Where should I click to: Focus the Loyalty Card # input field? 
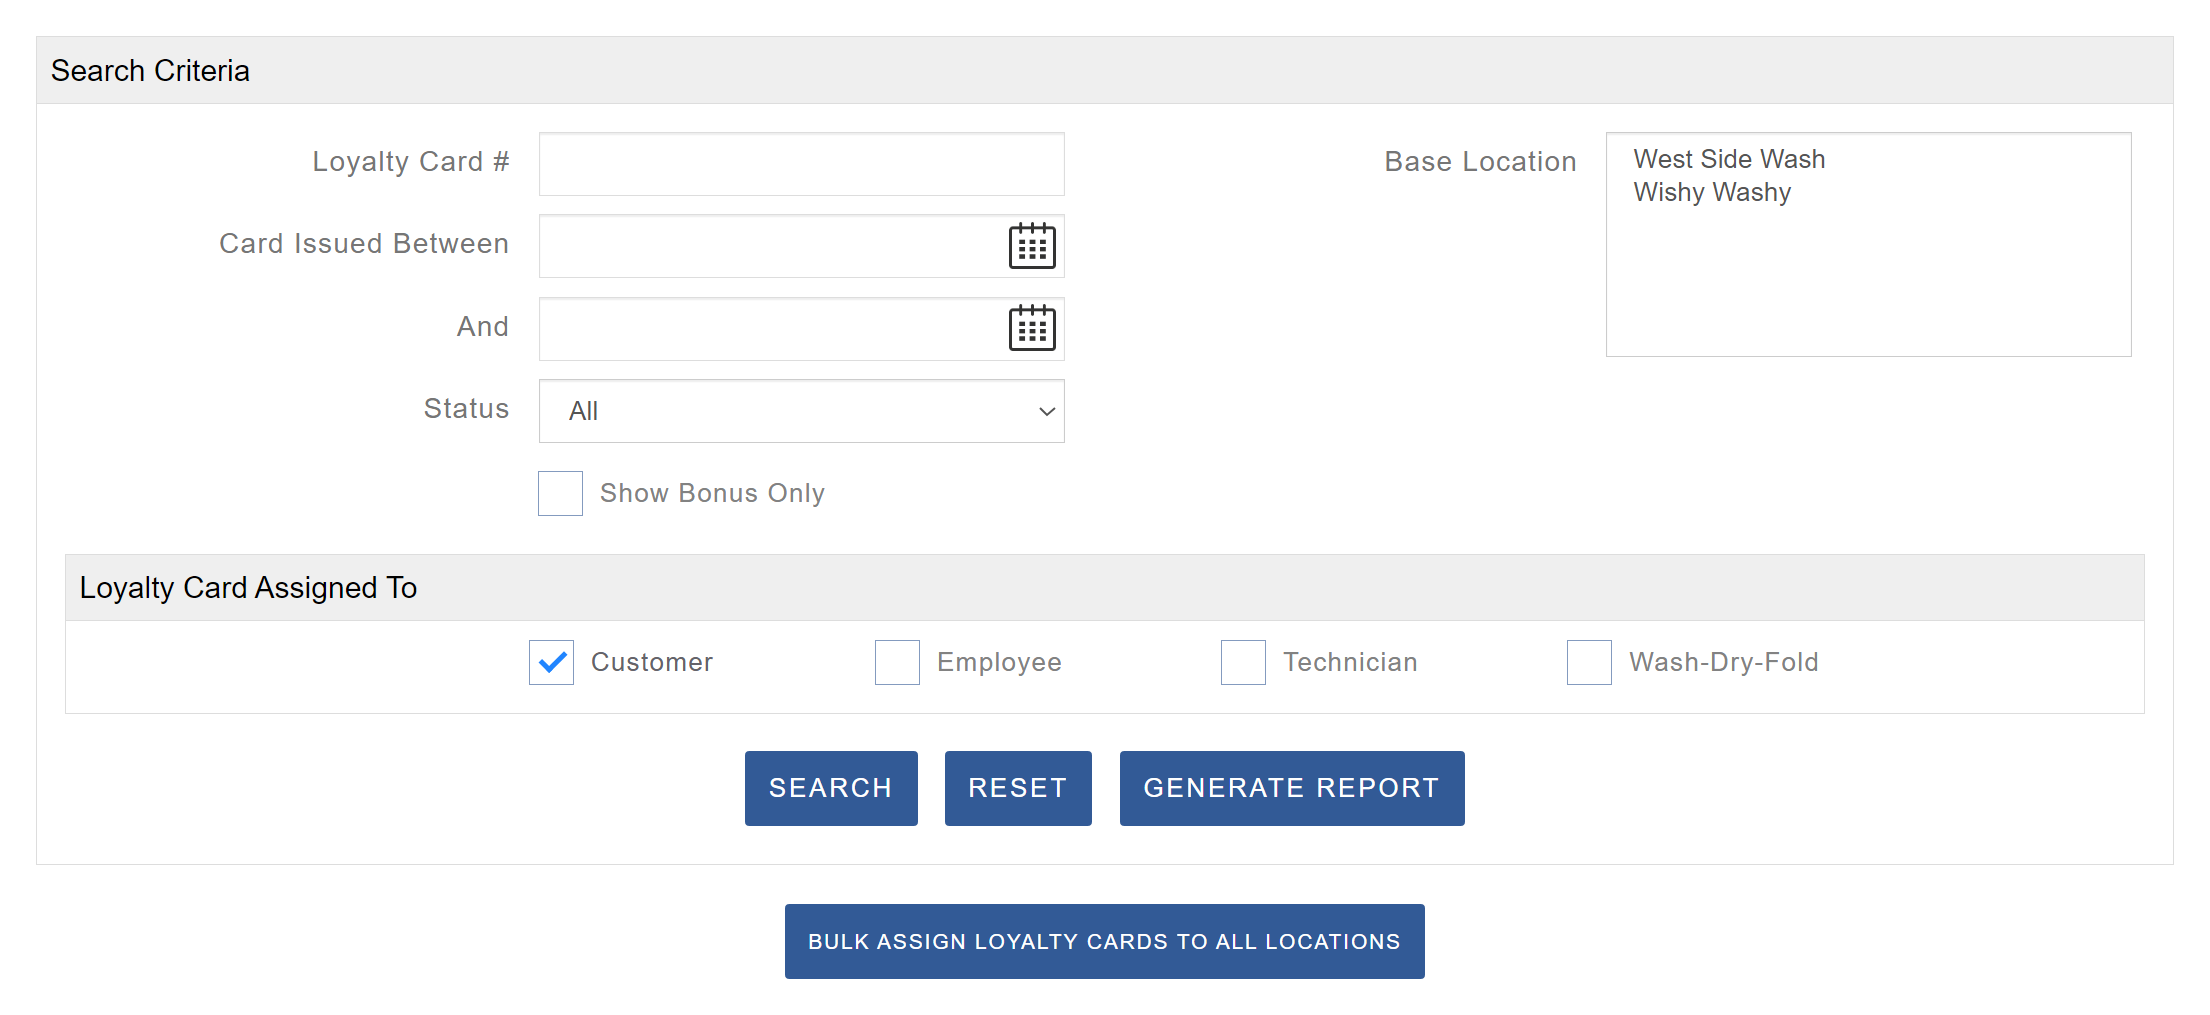pyautogui.click(x=800, y=164)
